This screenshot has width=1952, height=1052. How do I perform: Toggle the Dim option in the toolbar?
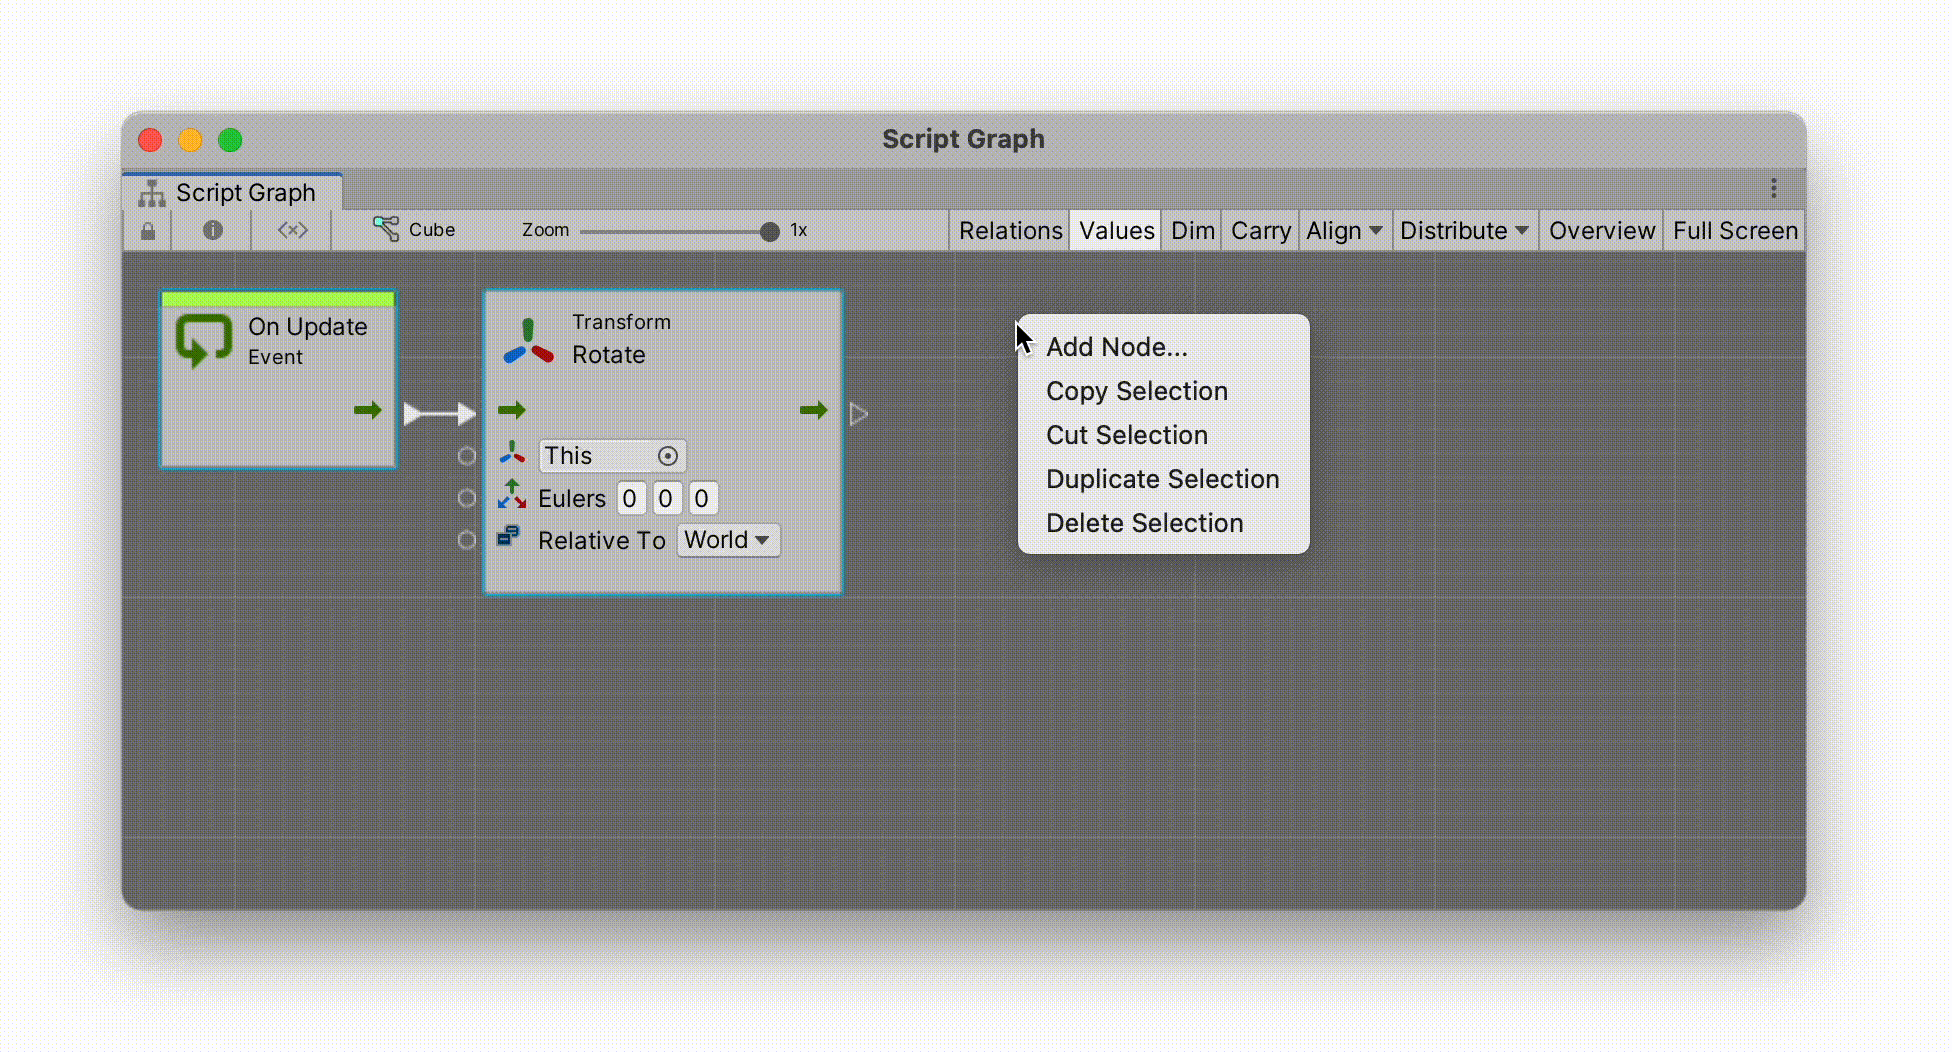[x=1191, y=230]
